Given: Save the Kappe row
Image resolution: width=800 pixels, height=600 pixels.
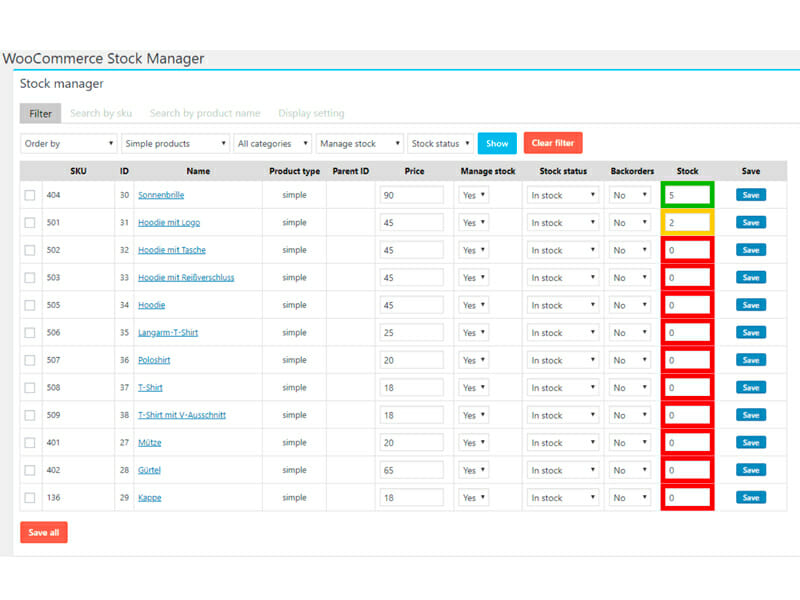Looking at the screenshot, I should (x=751, y=497).
